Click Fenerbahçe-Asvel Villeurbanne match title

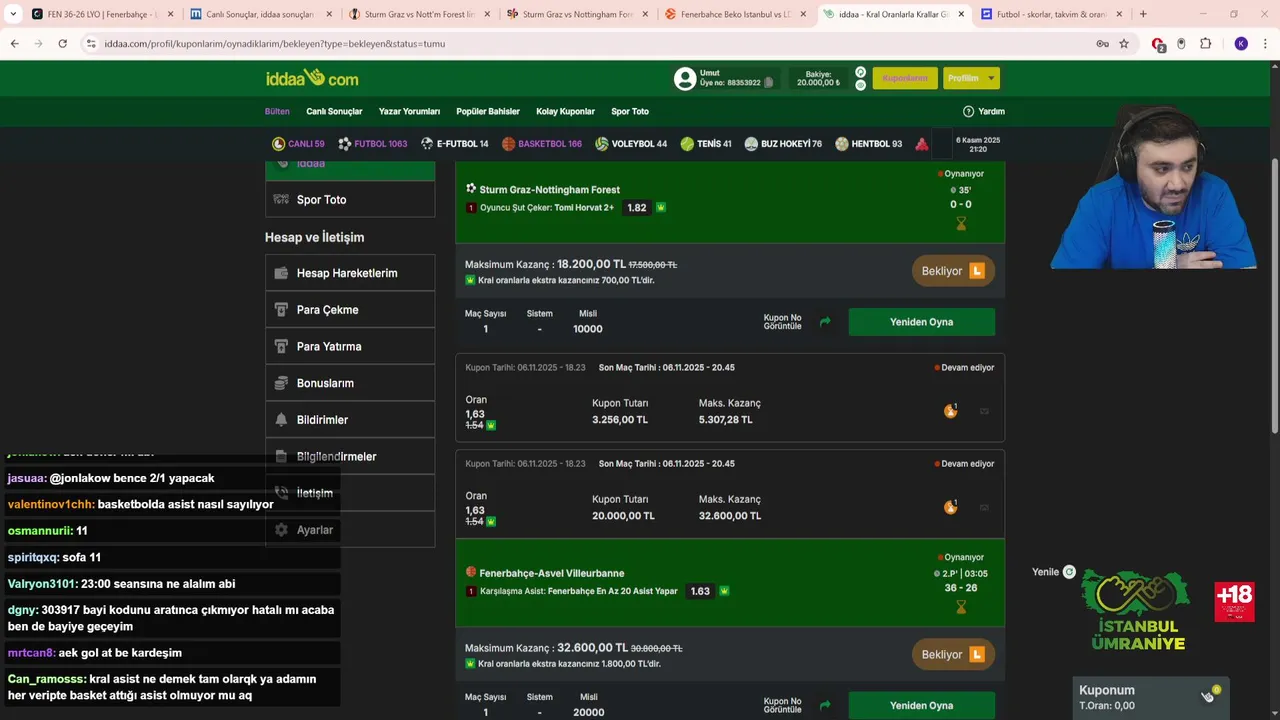click(x=551, y=573)
